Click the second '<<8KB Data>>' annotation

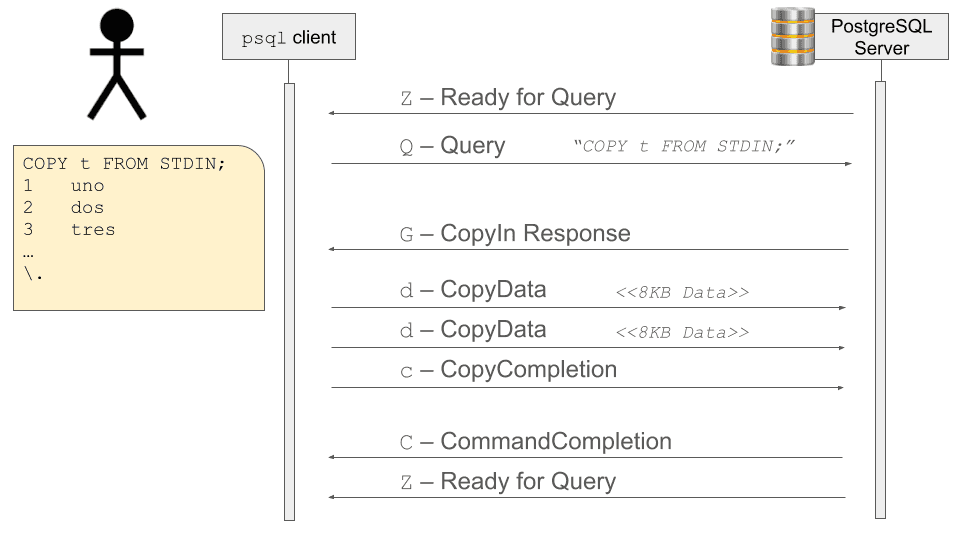[682, 332]
